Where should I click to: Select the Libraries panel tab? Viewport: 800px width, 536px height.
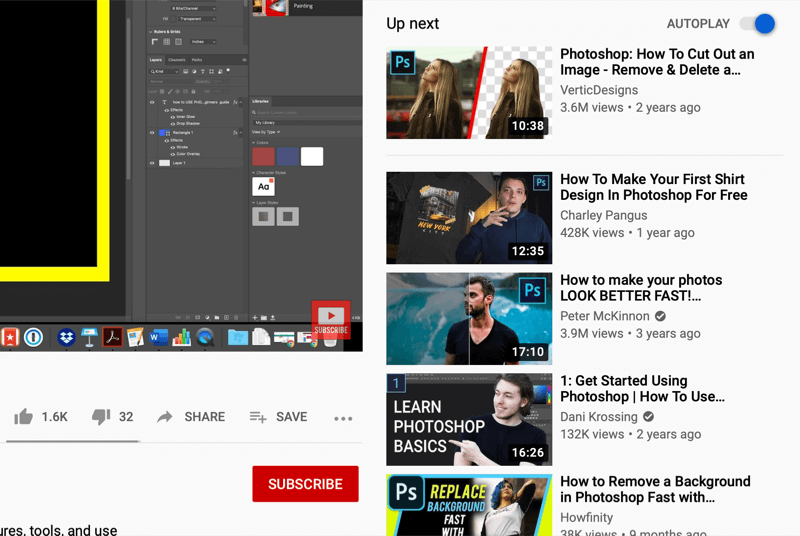coord(260,101)
